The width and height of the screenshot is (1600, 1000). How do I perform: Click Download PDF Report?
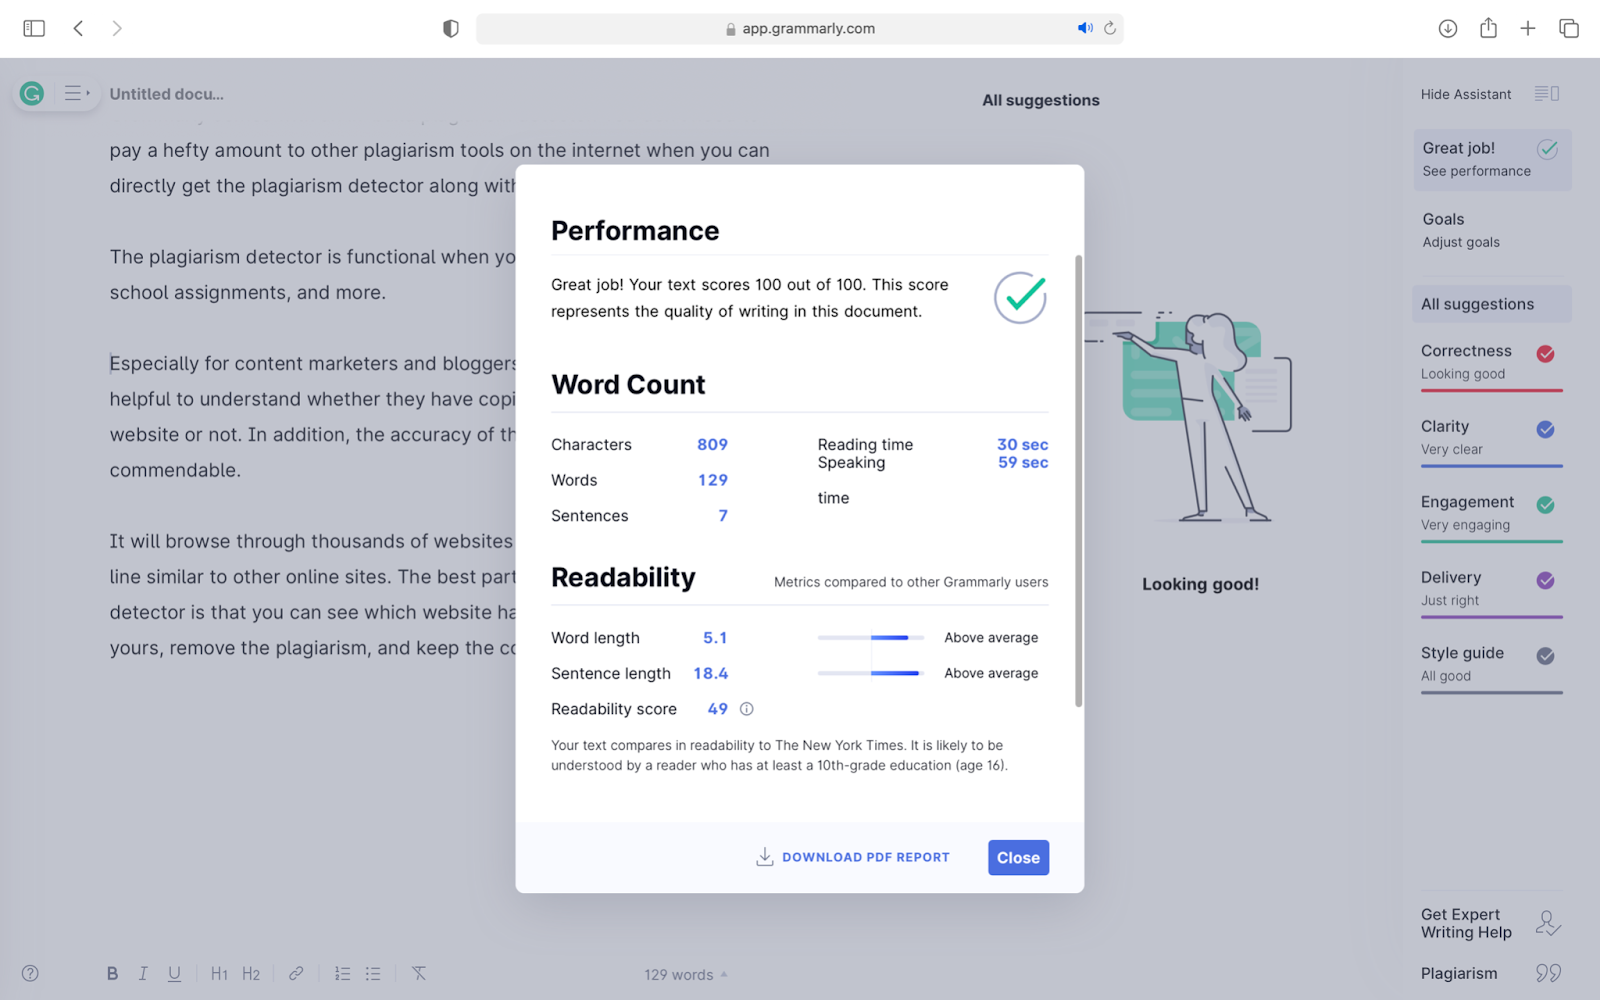[853, 857]
